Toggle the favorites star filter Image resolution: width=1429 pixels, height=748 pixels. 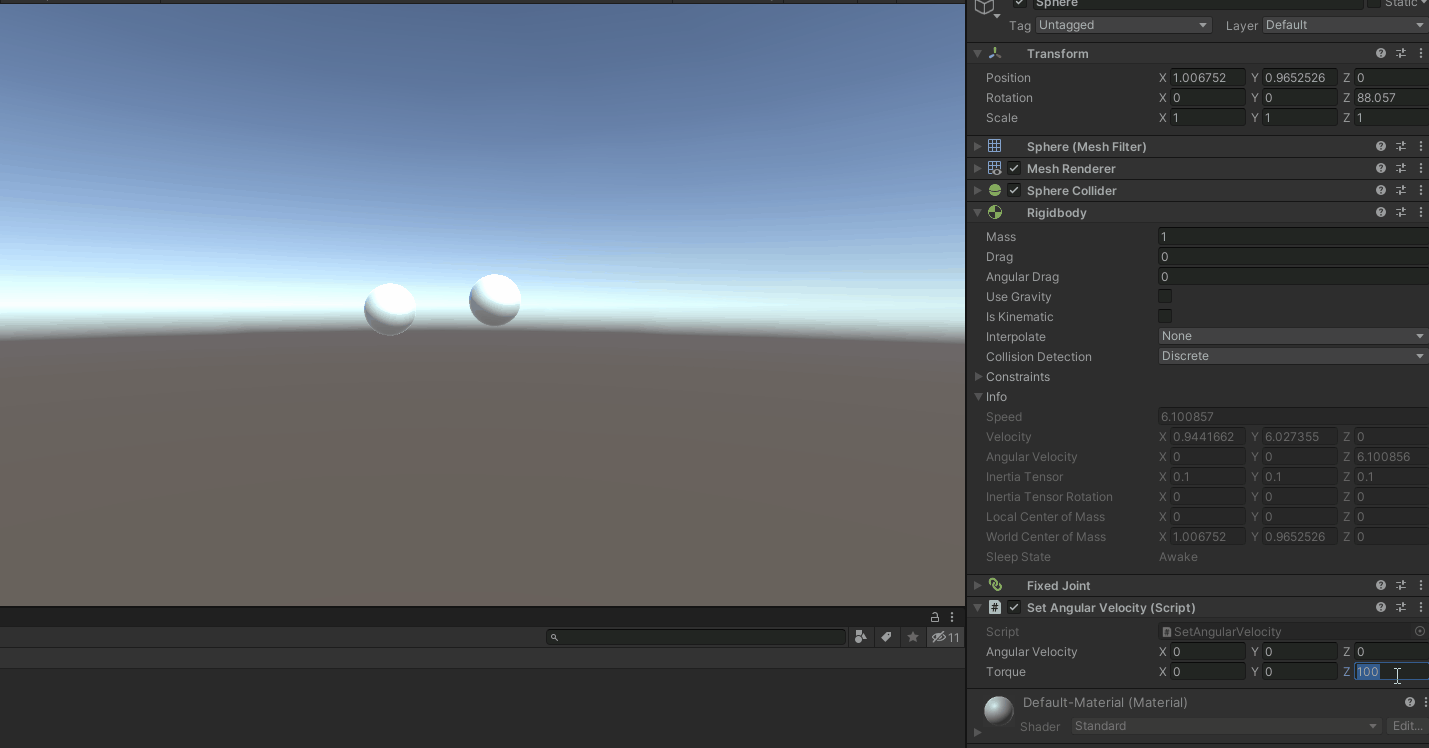[x=912, y=637]
